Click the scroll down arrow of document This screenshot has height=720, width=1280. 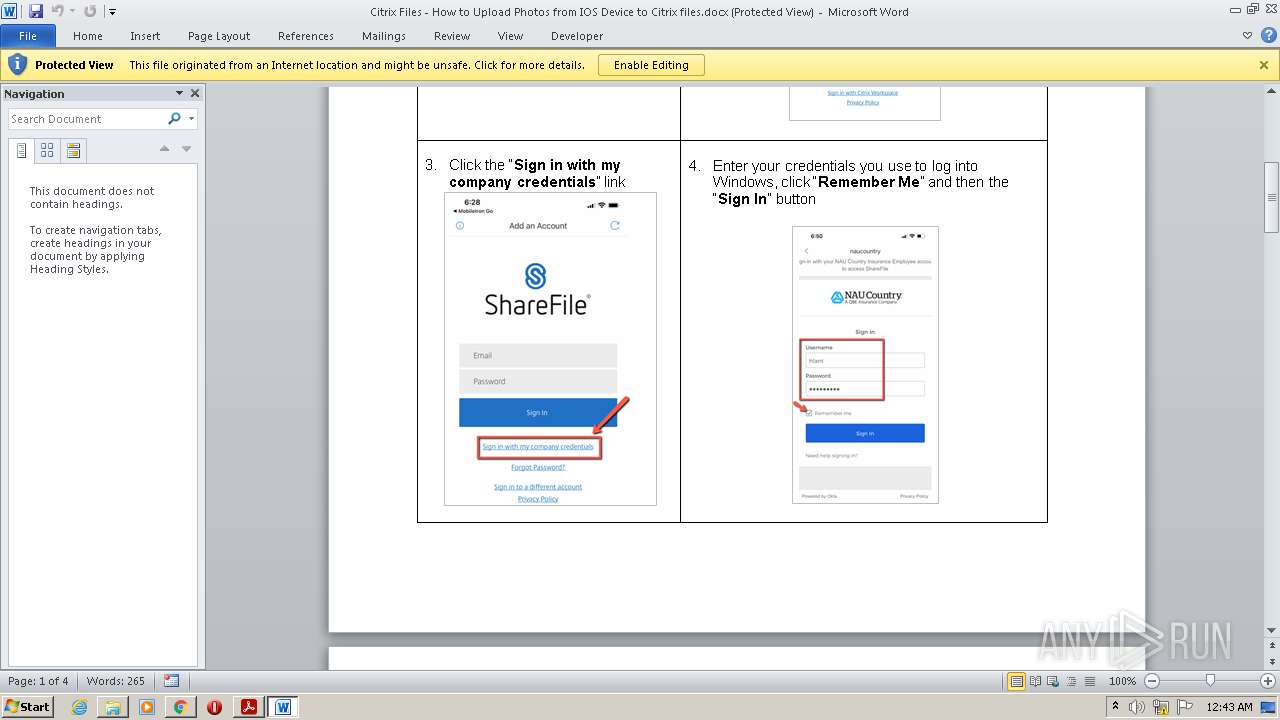1272,630
